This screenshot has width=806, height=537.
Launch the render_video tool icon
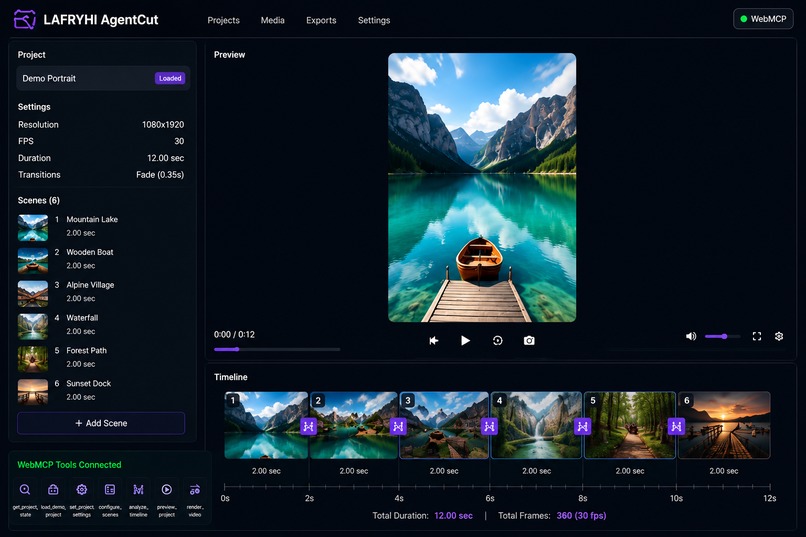pyautogui.click(x=195, y=489)
